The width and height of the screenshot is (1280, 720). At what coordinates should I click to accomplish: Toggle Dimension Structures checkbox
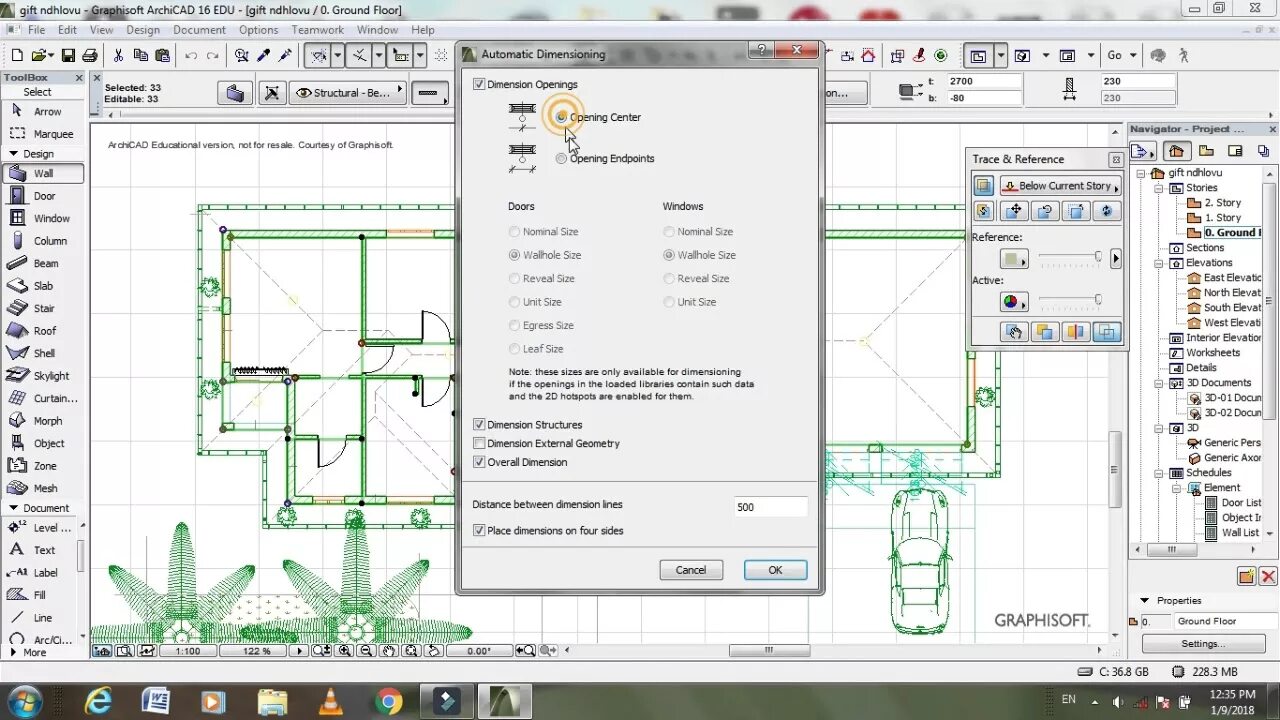click(x=479, y=425)
